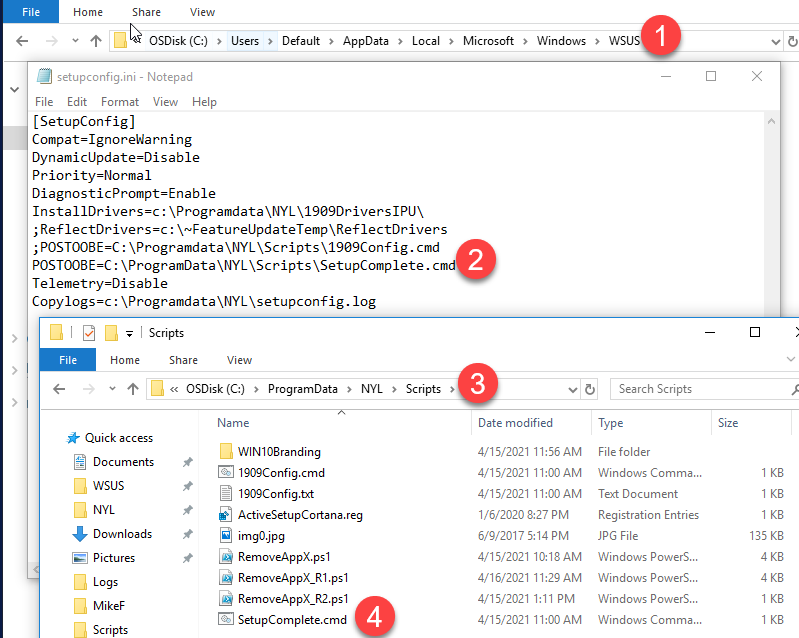Select ActiveSetupCortana.reg file
The image size is (799, 638).
pos(300,515)
